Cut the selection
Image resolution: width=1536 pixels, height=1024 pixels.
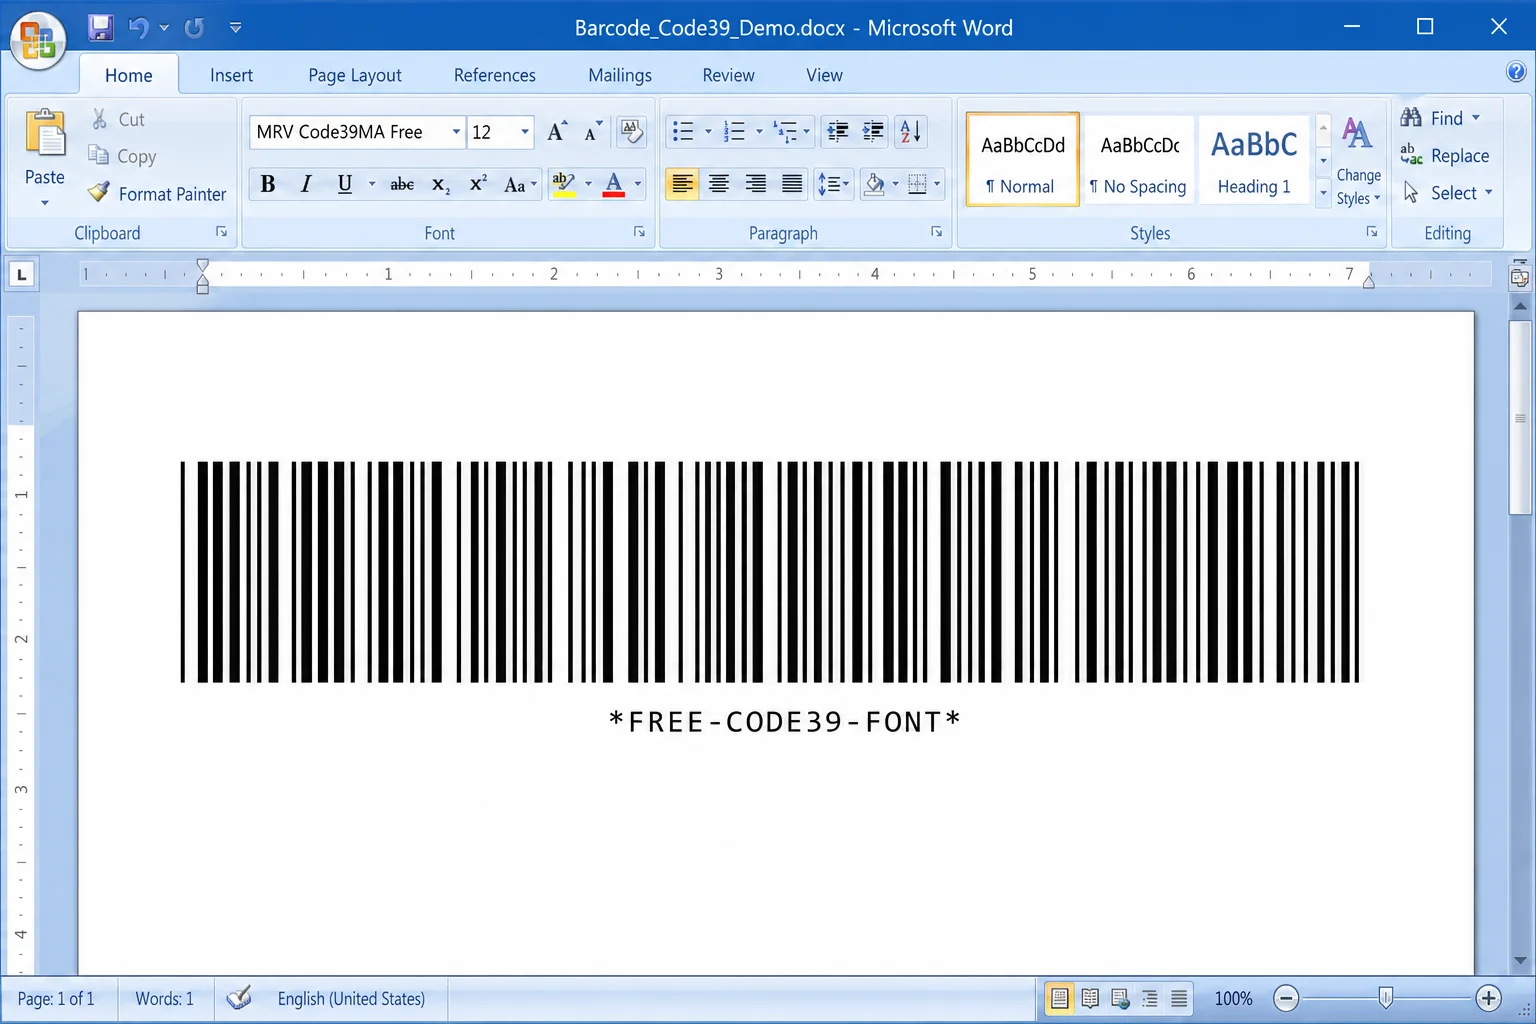pos(117,119)
